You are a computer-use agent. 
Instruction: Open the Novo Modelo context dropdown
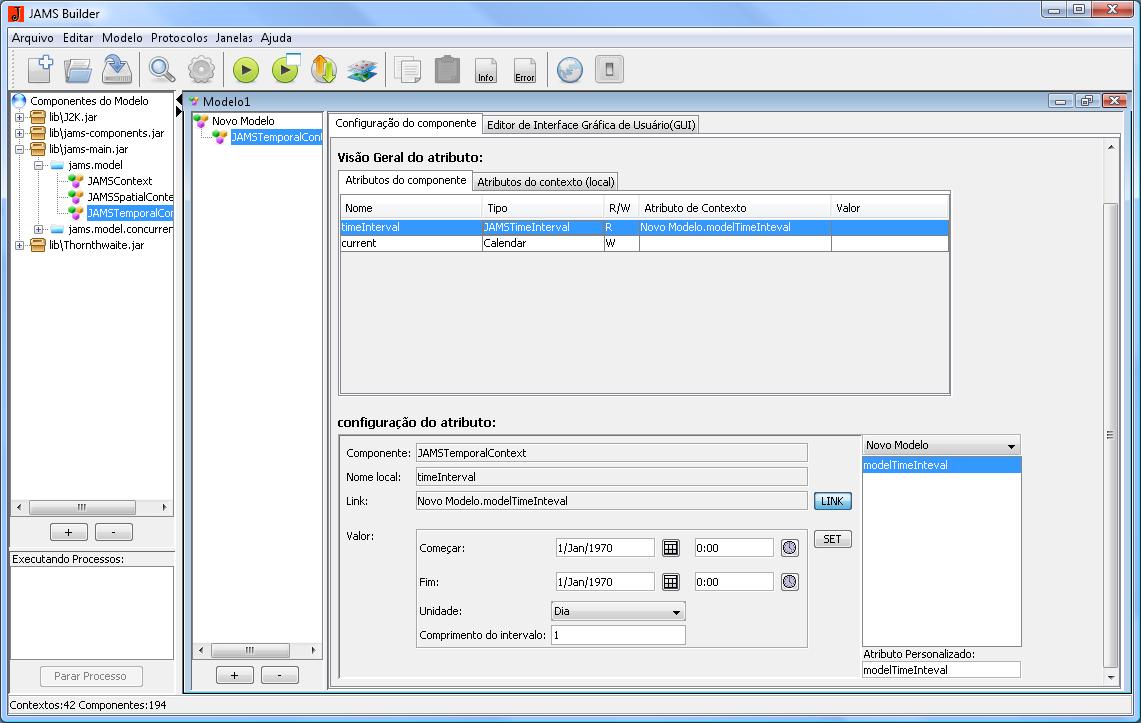pyautogui.click(x=941, y=446)
